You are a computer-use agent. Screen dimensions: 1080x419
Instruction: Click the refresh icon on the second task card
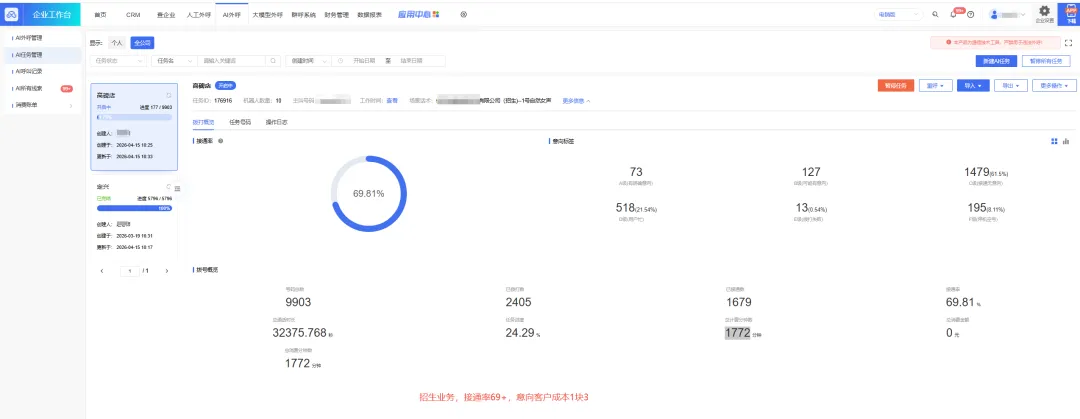click(x=169, y=187)
